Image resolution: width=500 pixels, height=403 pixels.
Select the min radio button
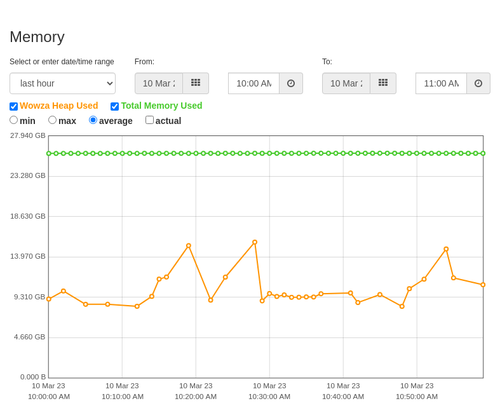pyautogui.click(x=14, y=120)
